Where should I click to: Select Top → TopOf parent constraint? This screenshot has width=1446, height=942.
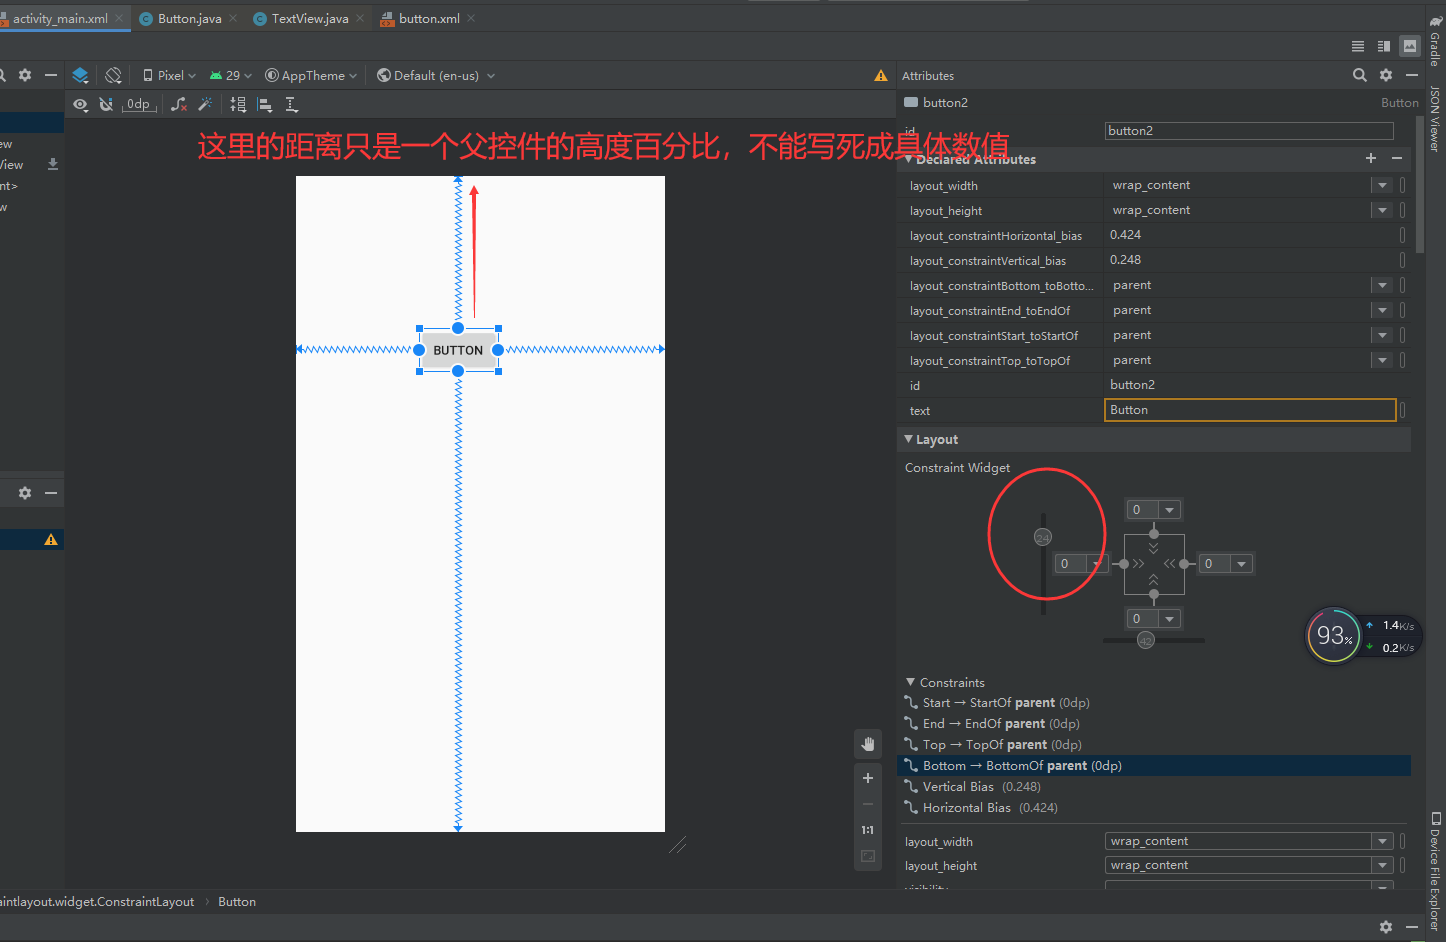1155,745
